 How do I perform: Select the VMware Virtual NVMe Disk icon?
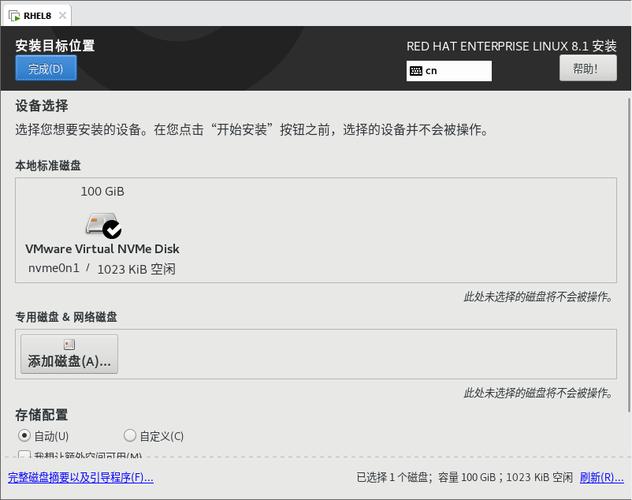103,224
